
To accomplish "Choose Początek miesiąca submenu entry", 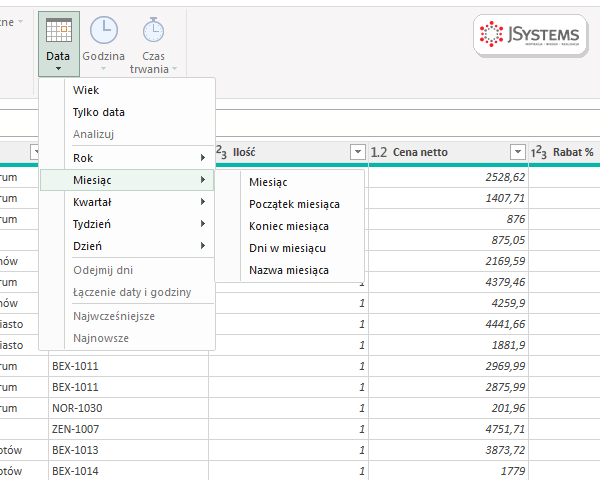I will [290, 204].
